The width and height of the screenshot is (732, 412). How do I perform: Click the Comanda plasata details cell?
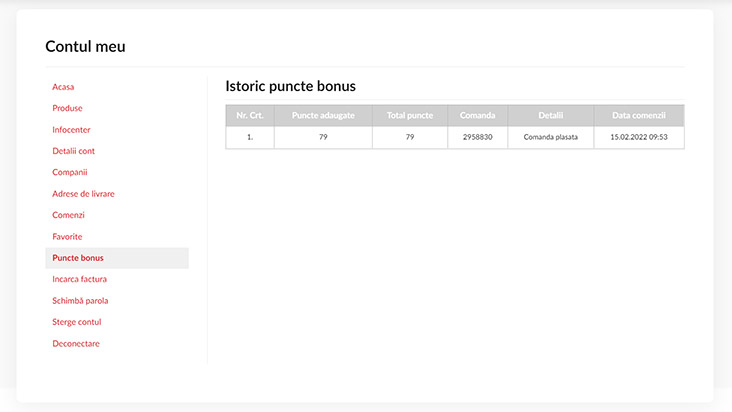[551, 137]
